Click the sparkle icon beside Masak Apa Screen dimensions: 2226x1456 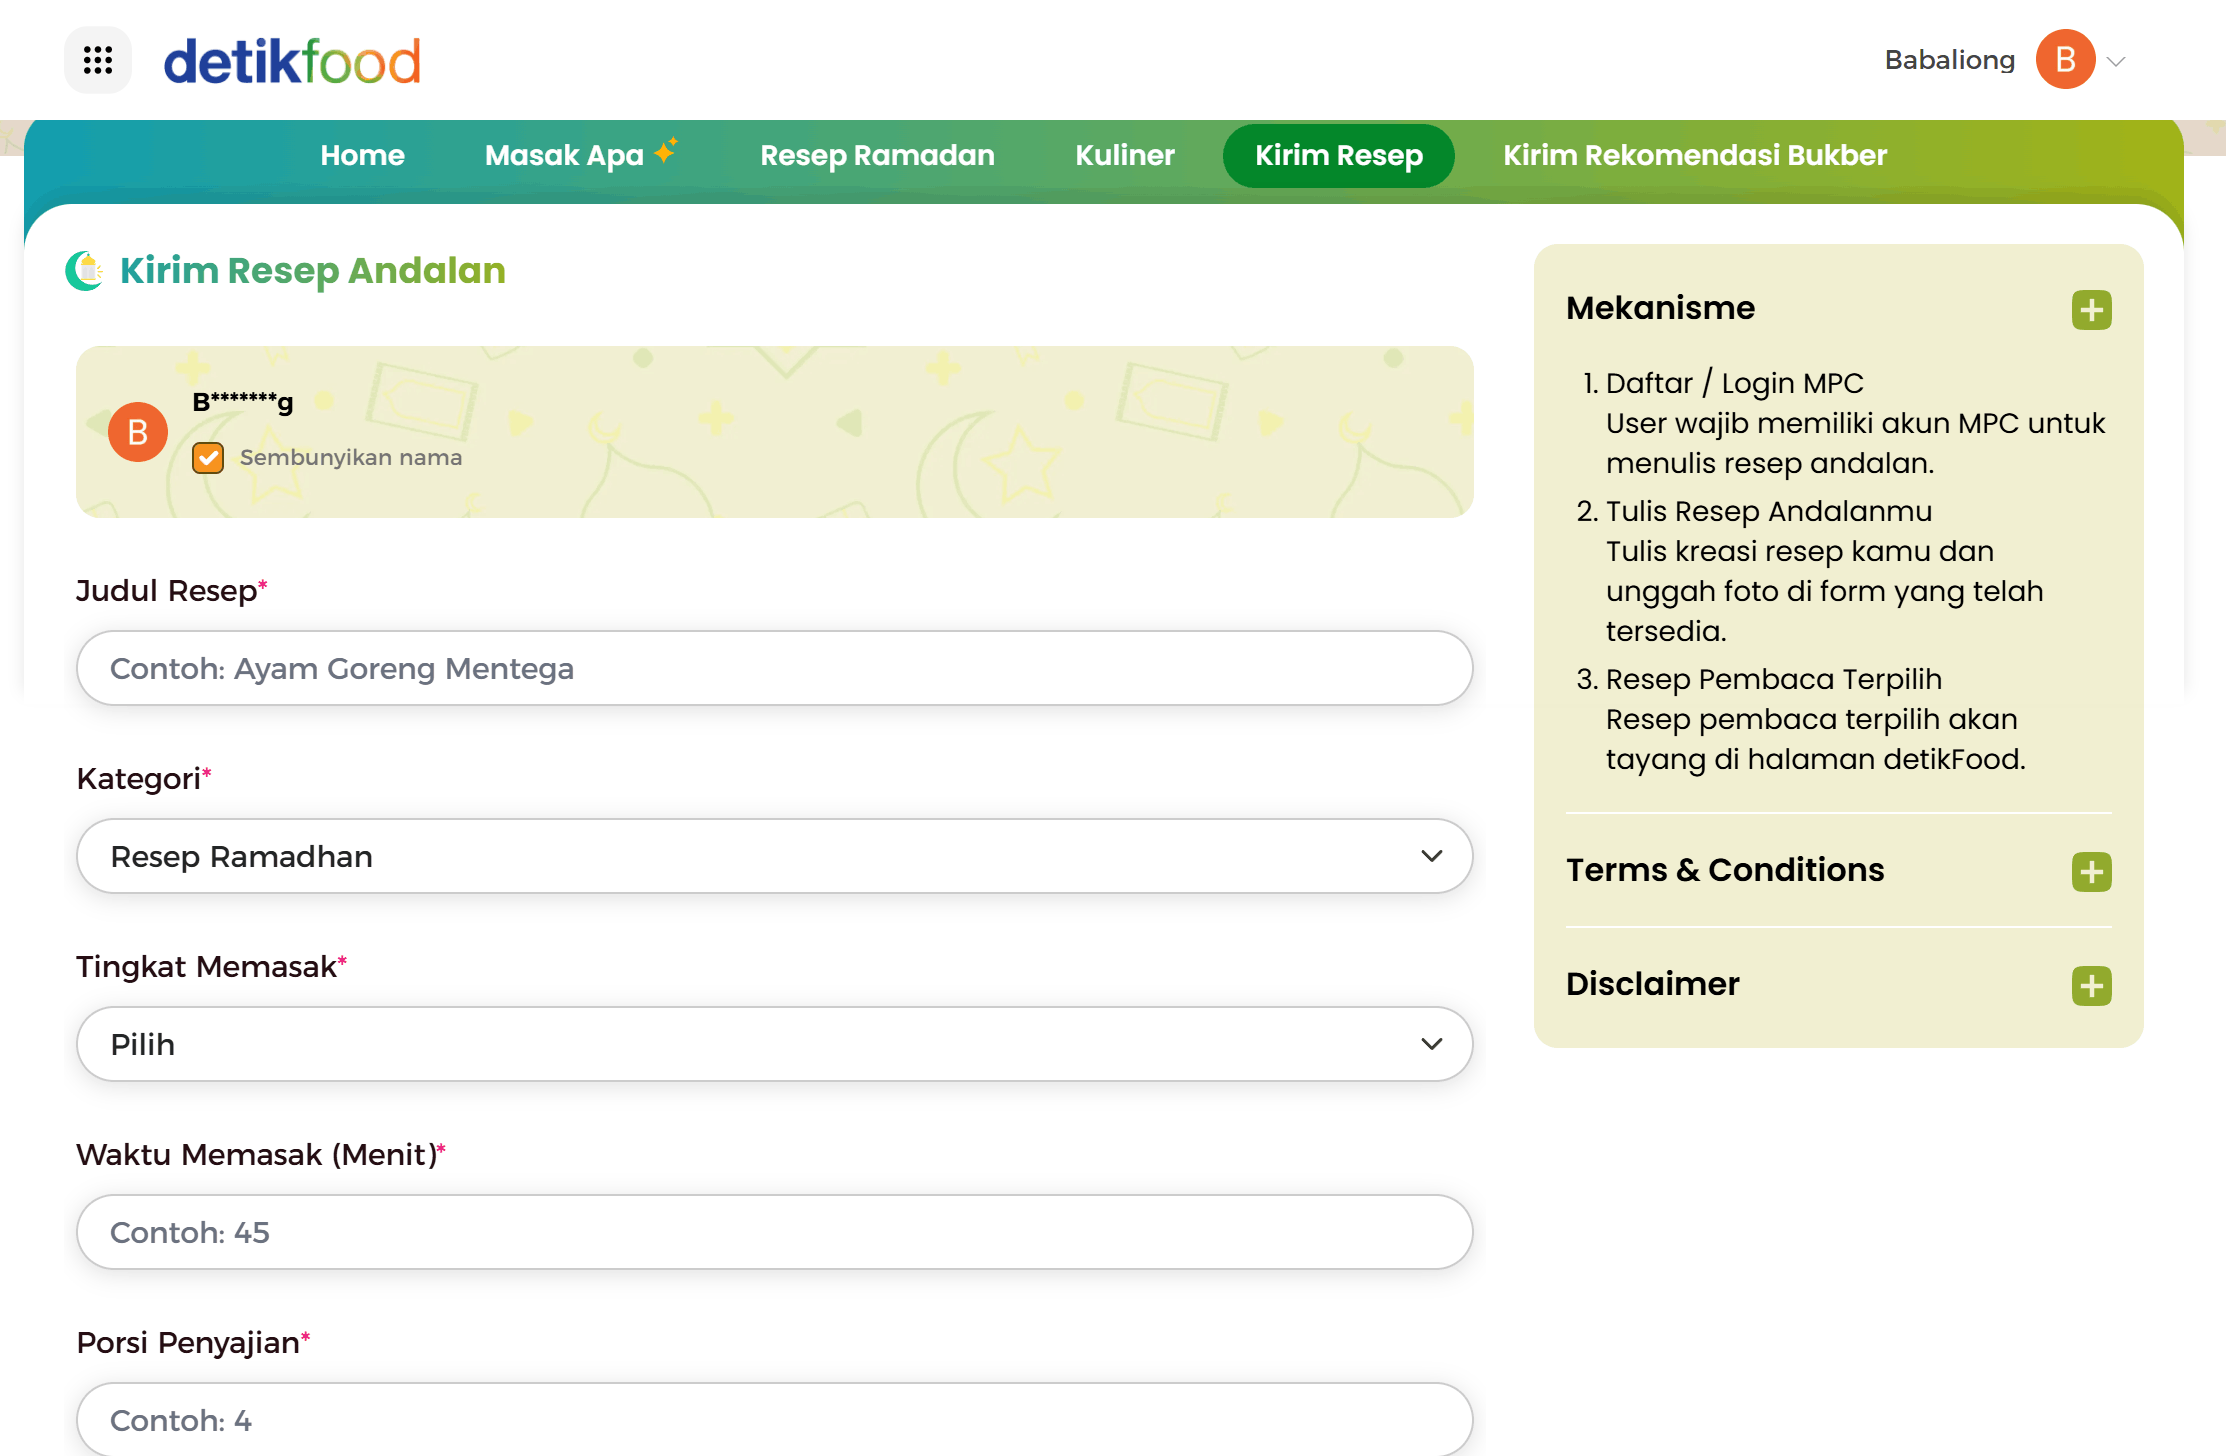[666, 150]
